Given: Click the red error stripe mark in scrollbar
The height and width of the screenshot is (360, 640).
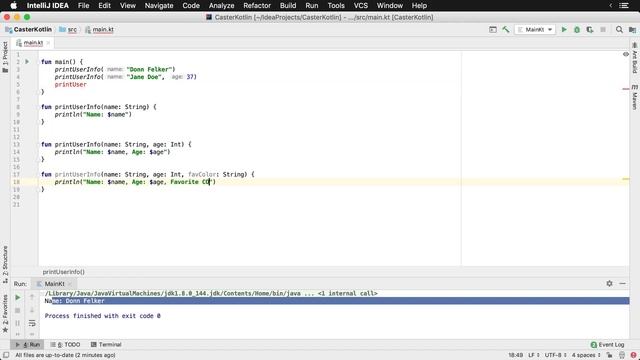Looking at the screenshot, I should [x=626, y=89].
